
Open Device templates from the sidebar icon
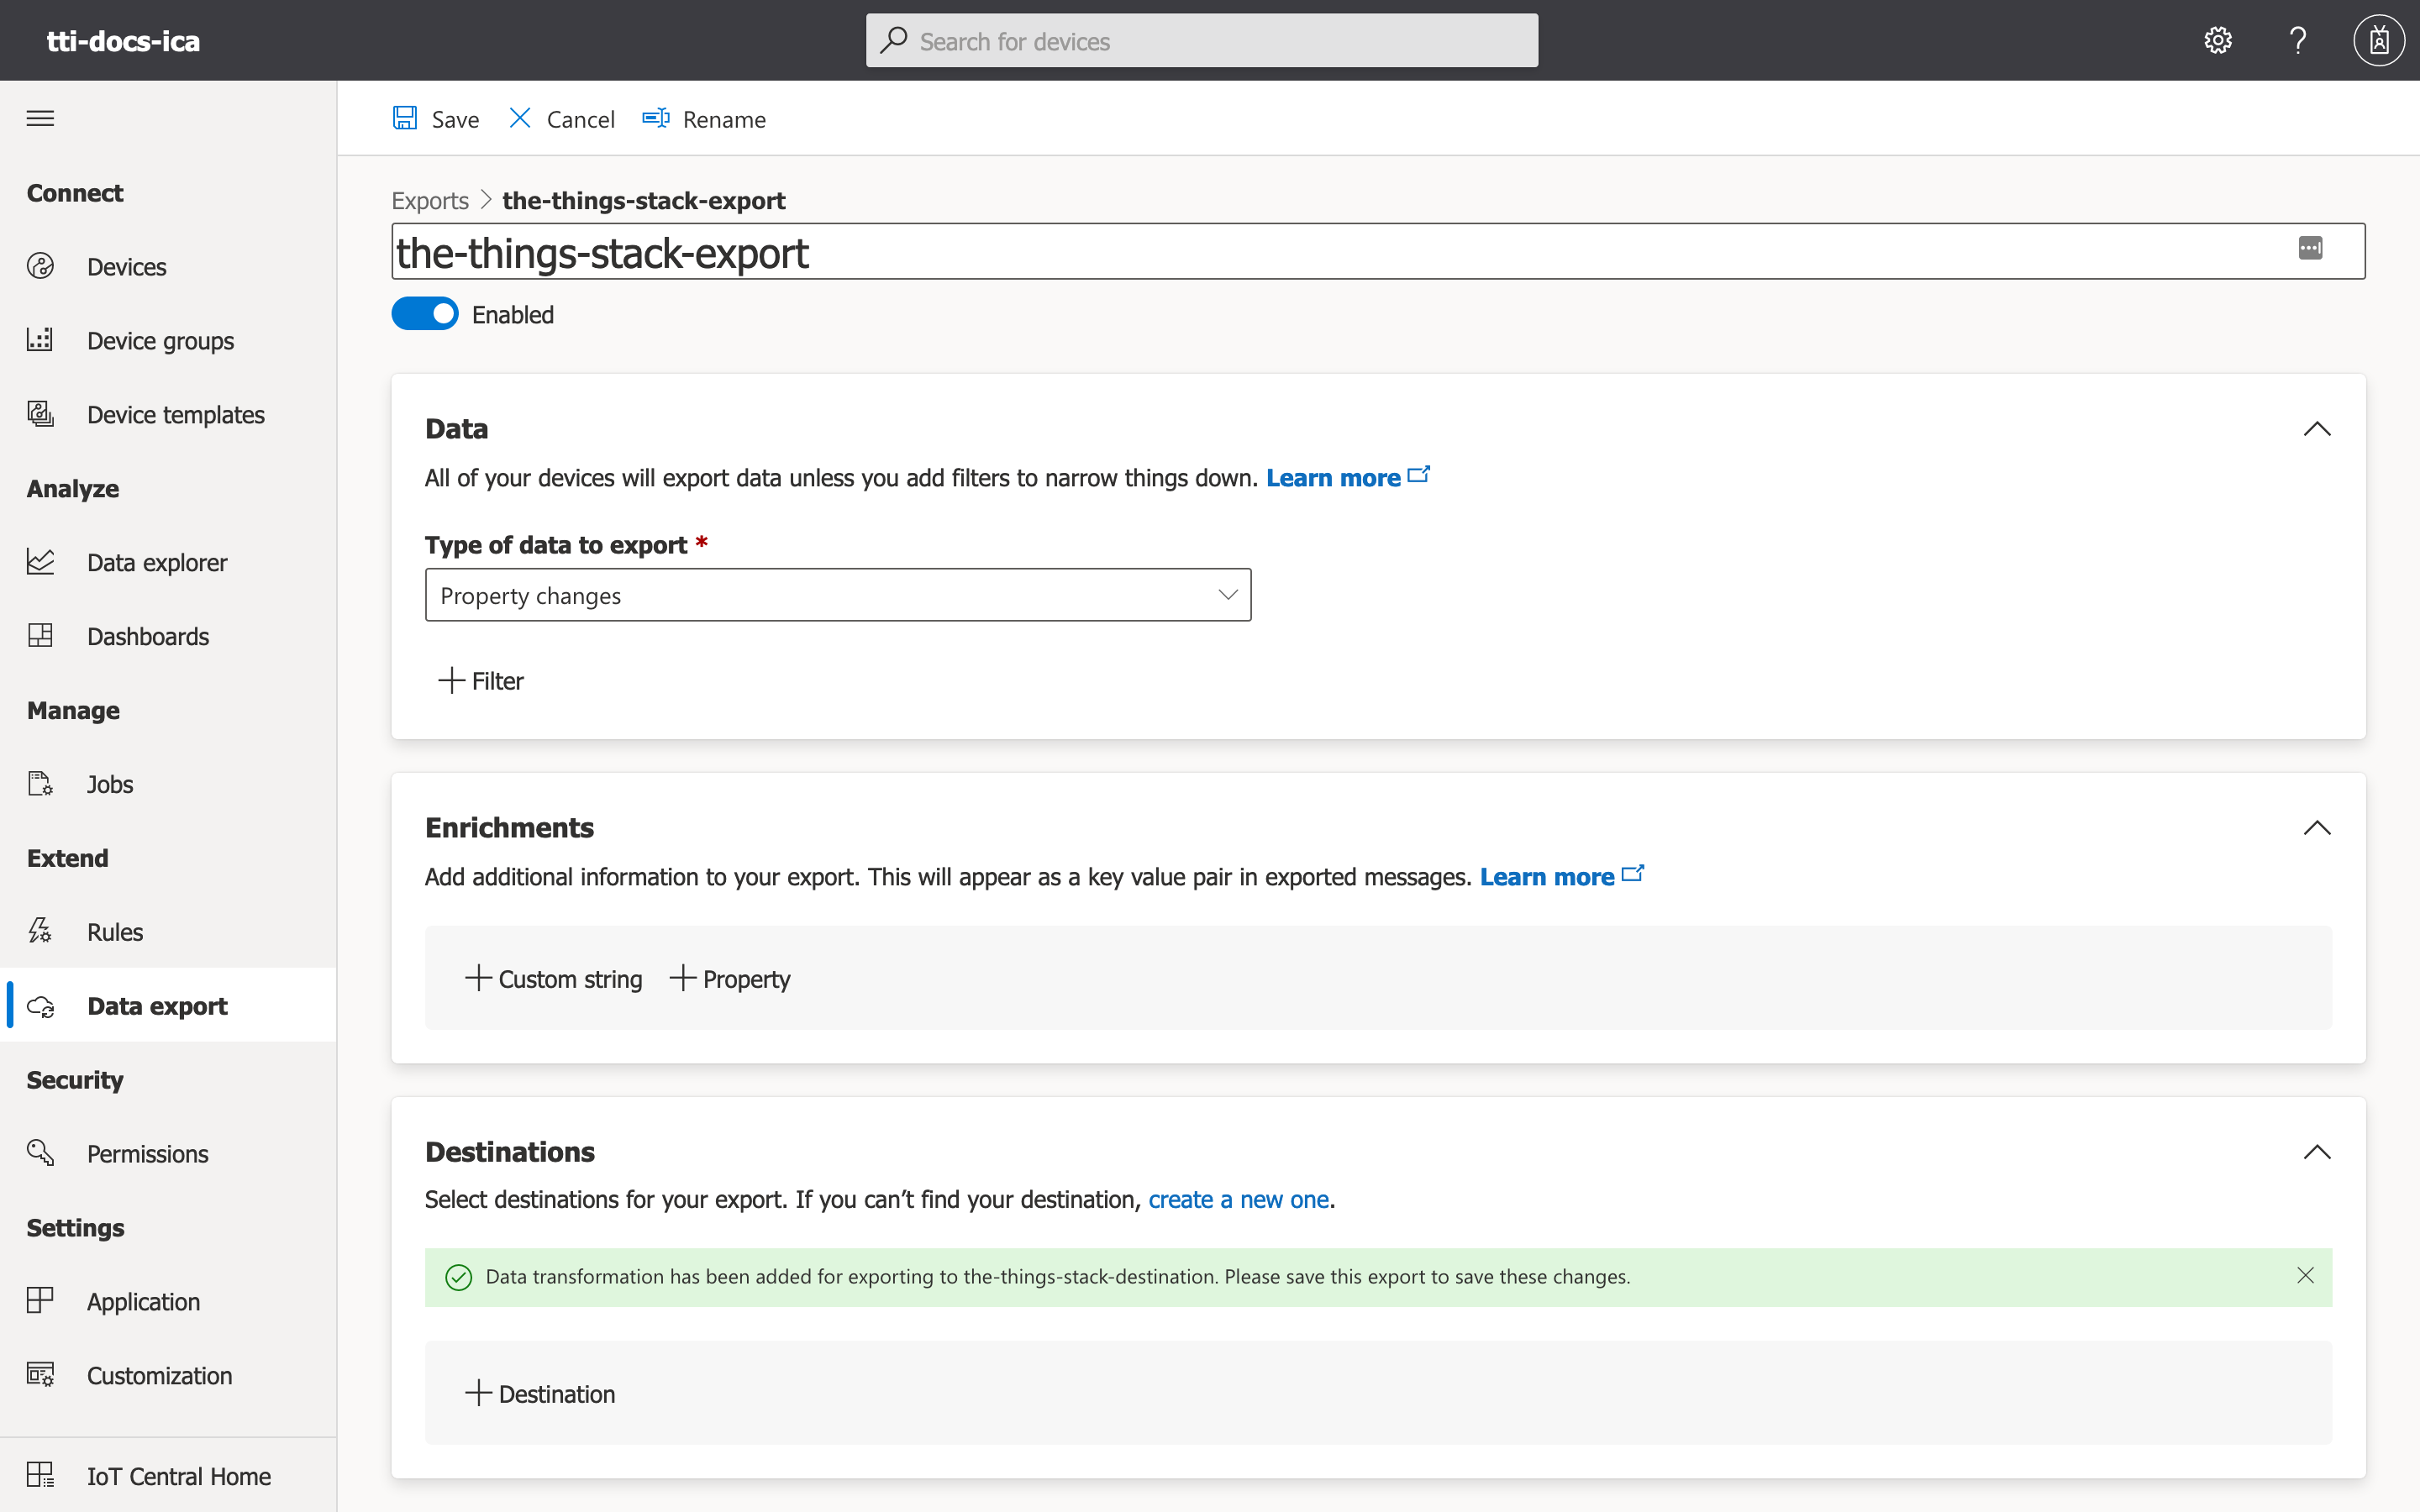[x=40, y=413]
